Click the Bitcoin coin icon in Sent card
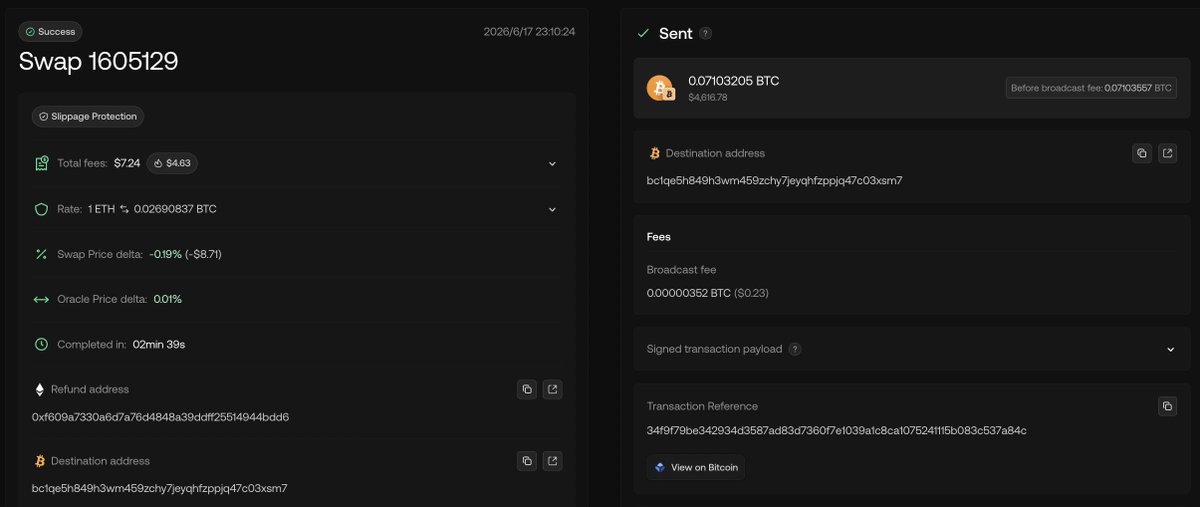 coord(660,88)
